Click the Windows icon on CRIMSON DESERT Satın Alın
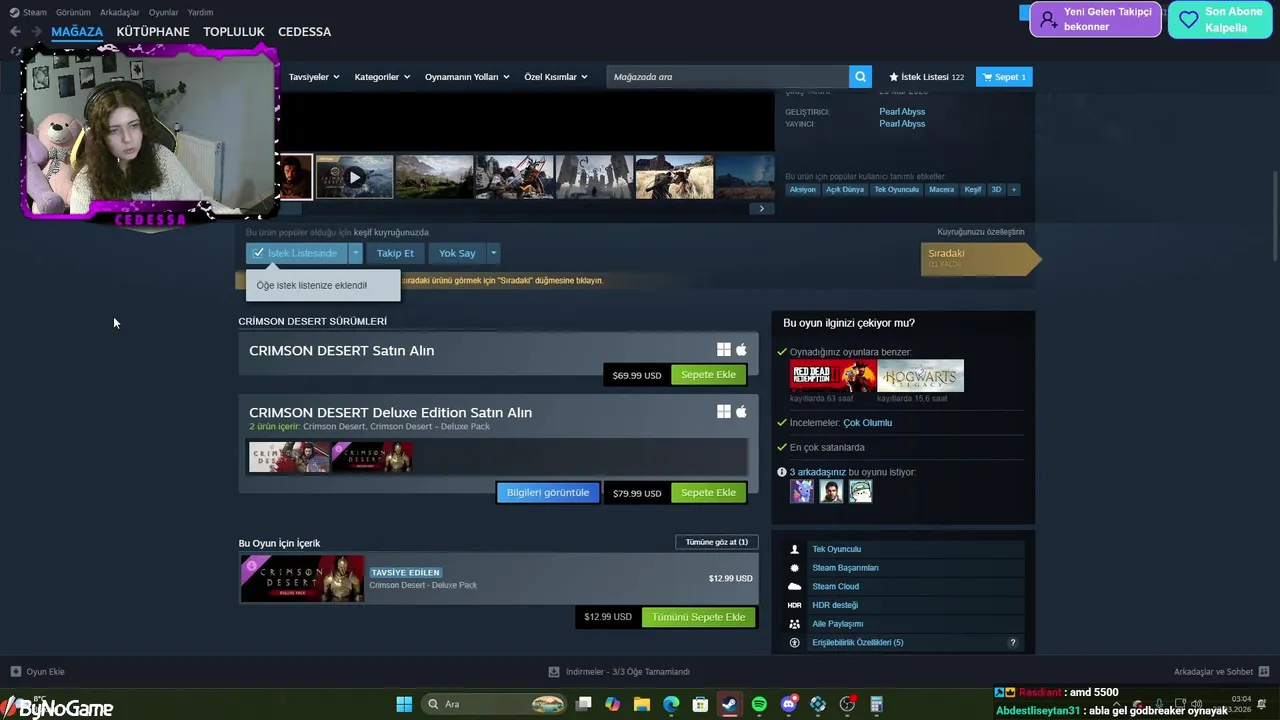 click(723, 350)
